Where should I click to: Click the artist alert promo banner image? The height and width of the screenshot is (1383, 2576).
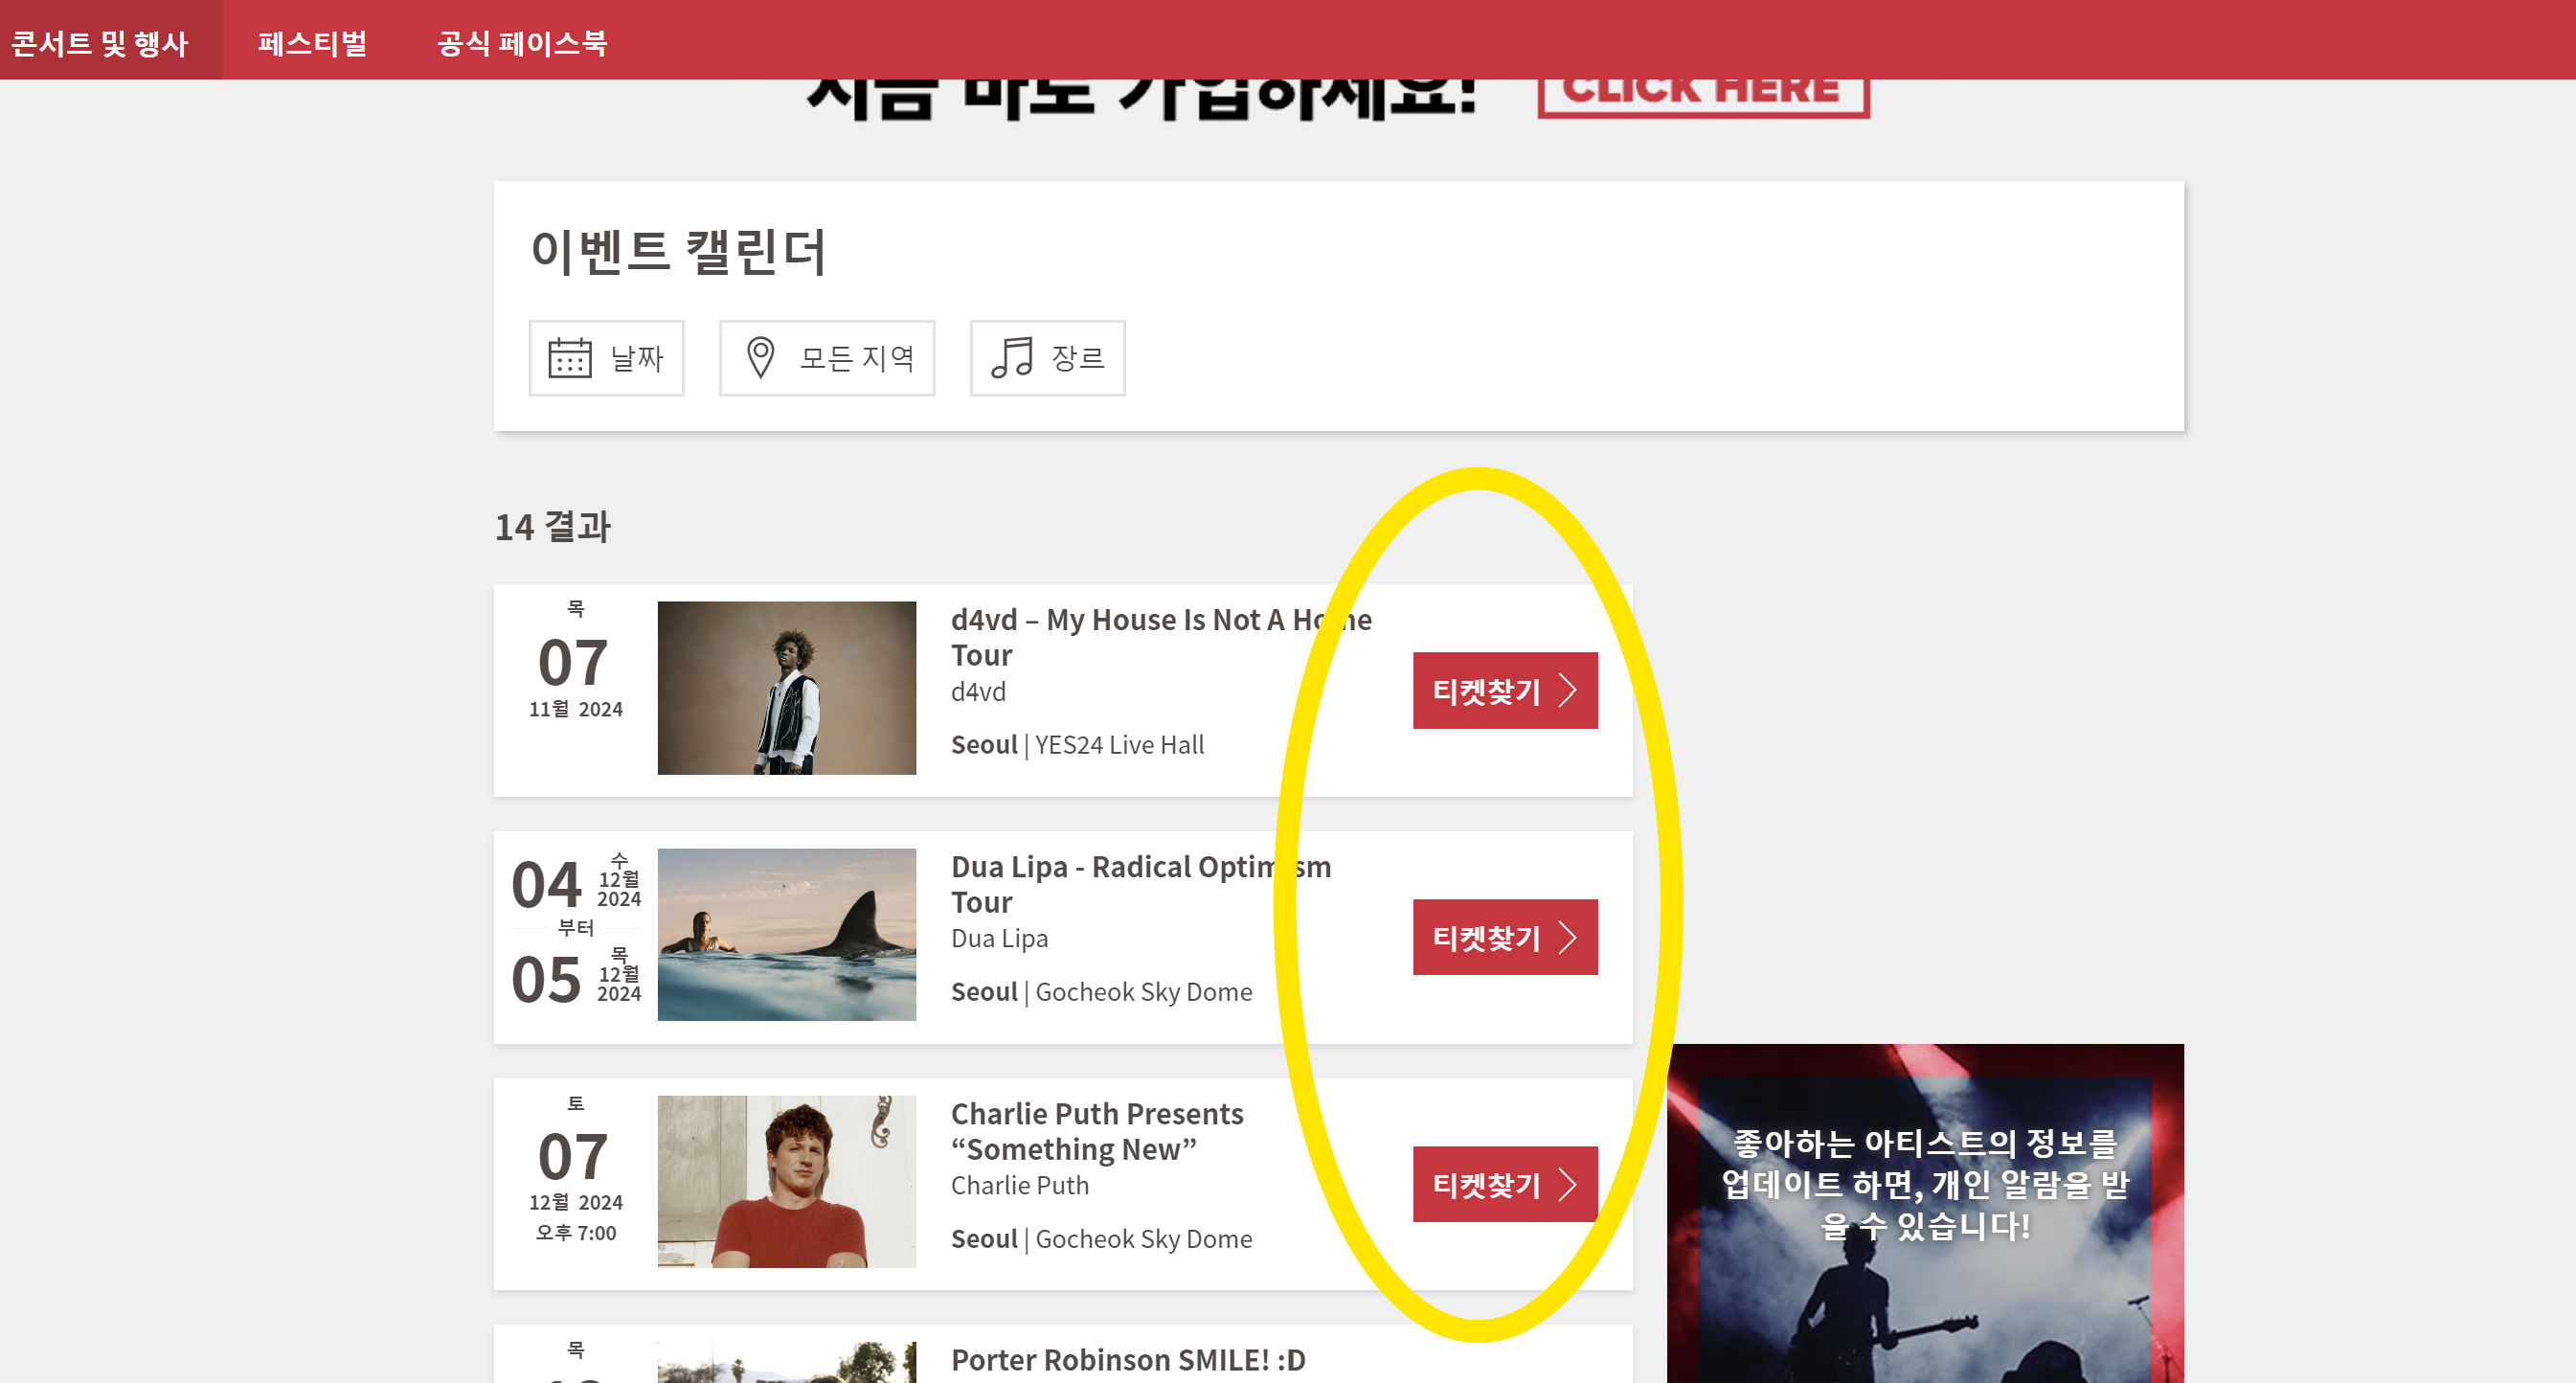coord(1924,1215)
